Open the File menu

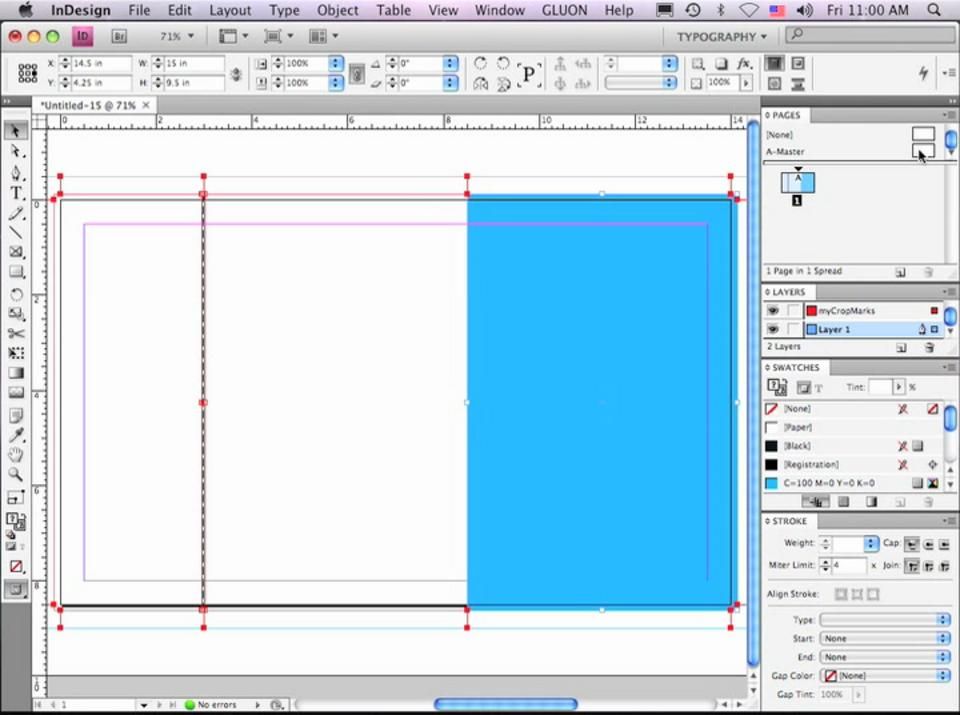click(139, 10)
